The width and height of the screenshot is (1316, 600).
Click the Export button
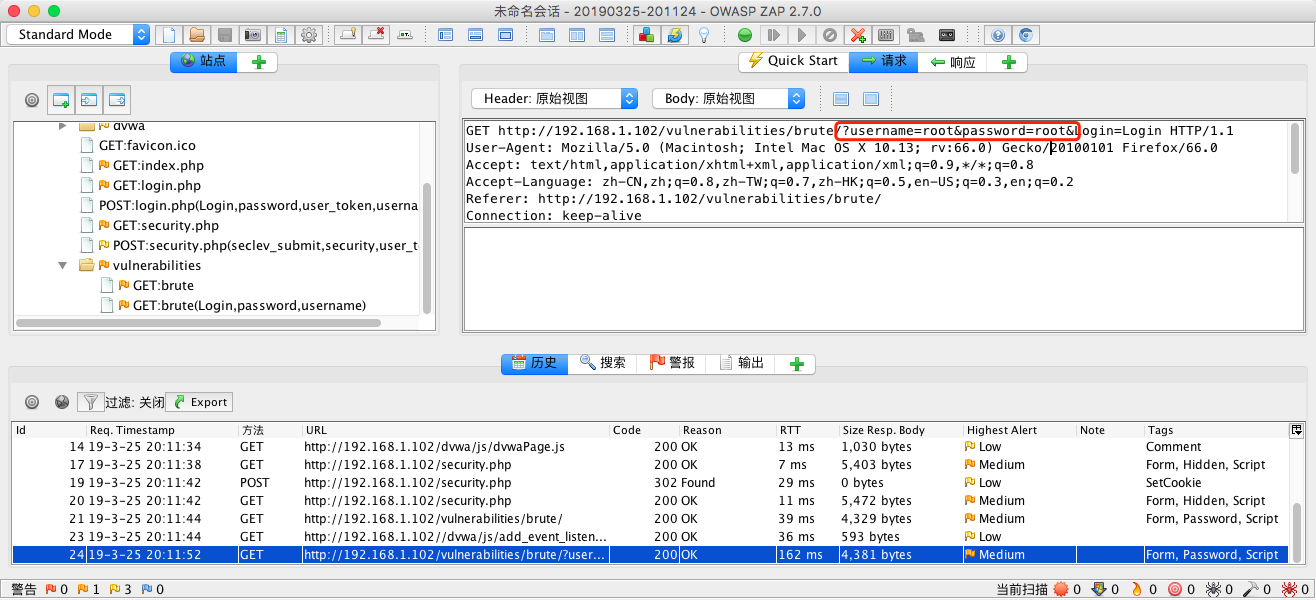click(198, 401)
